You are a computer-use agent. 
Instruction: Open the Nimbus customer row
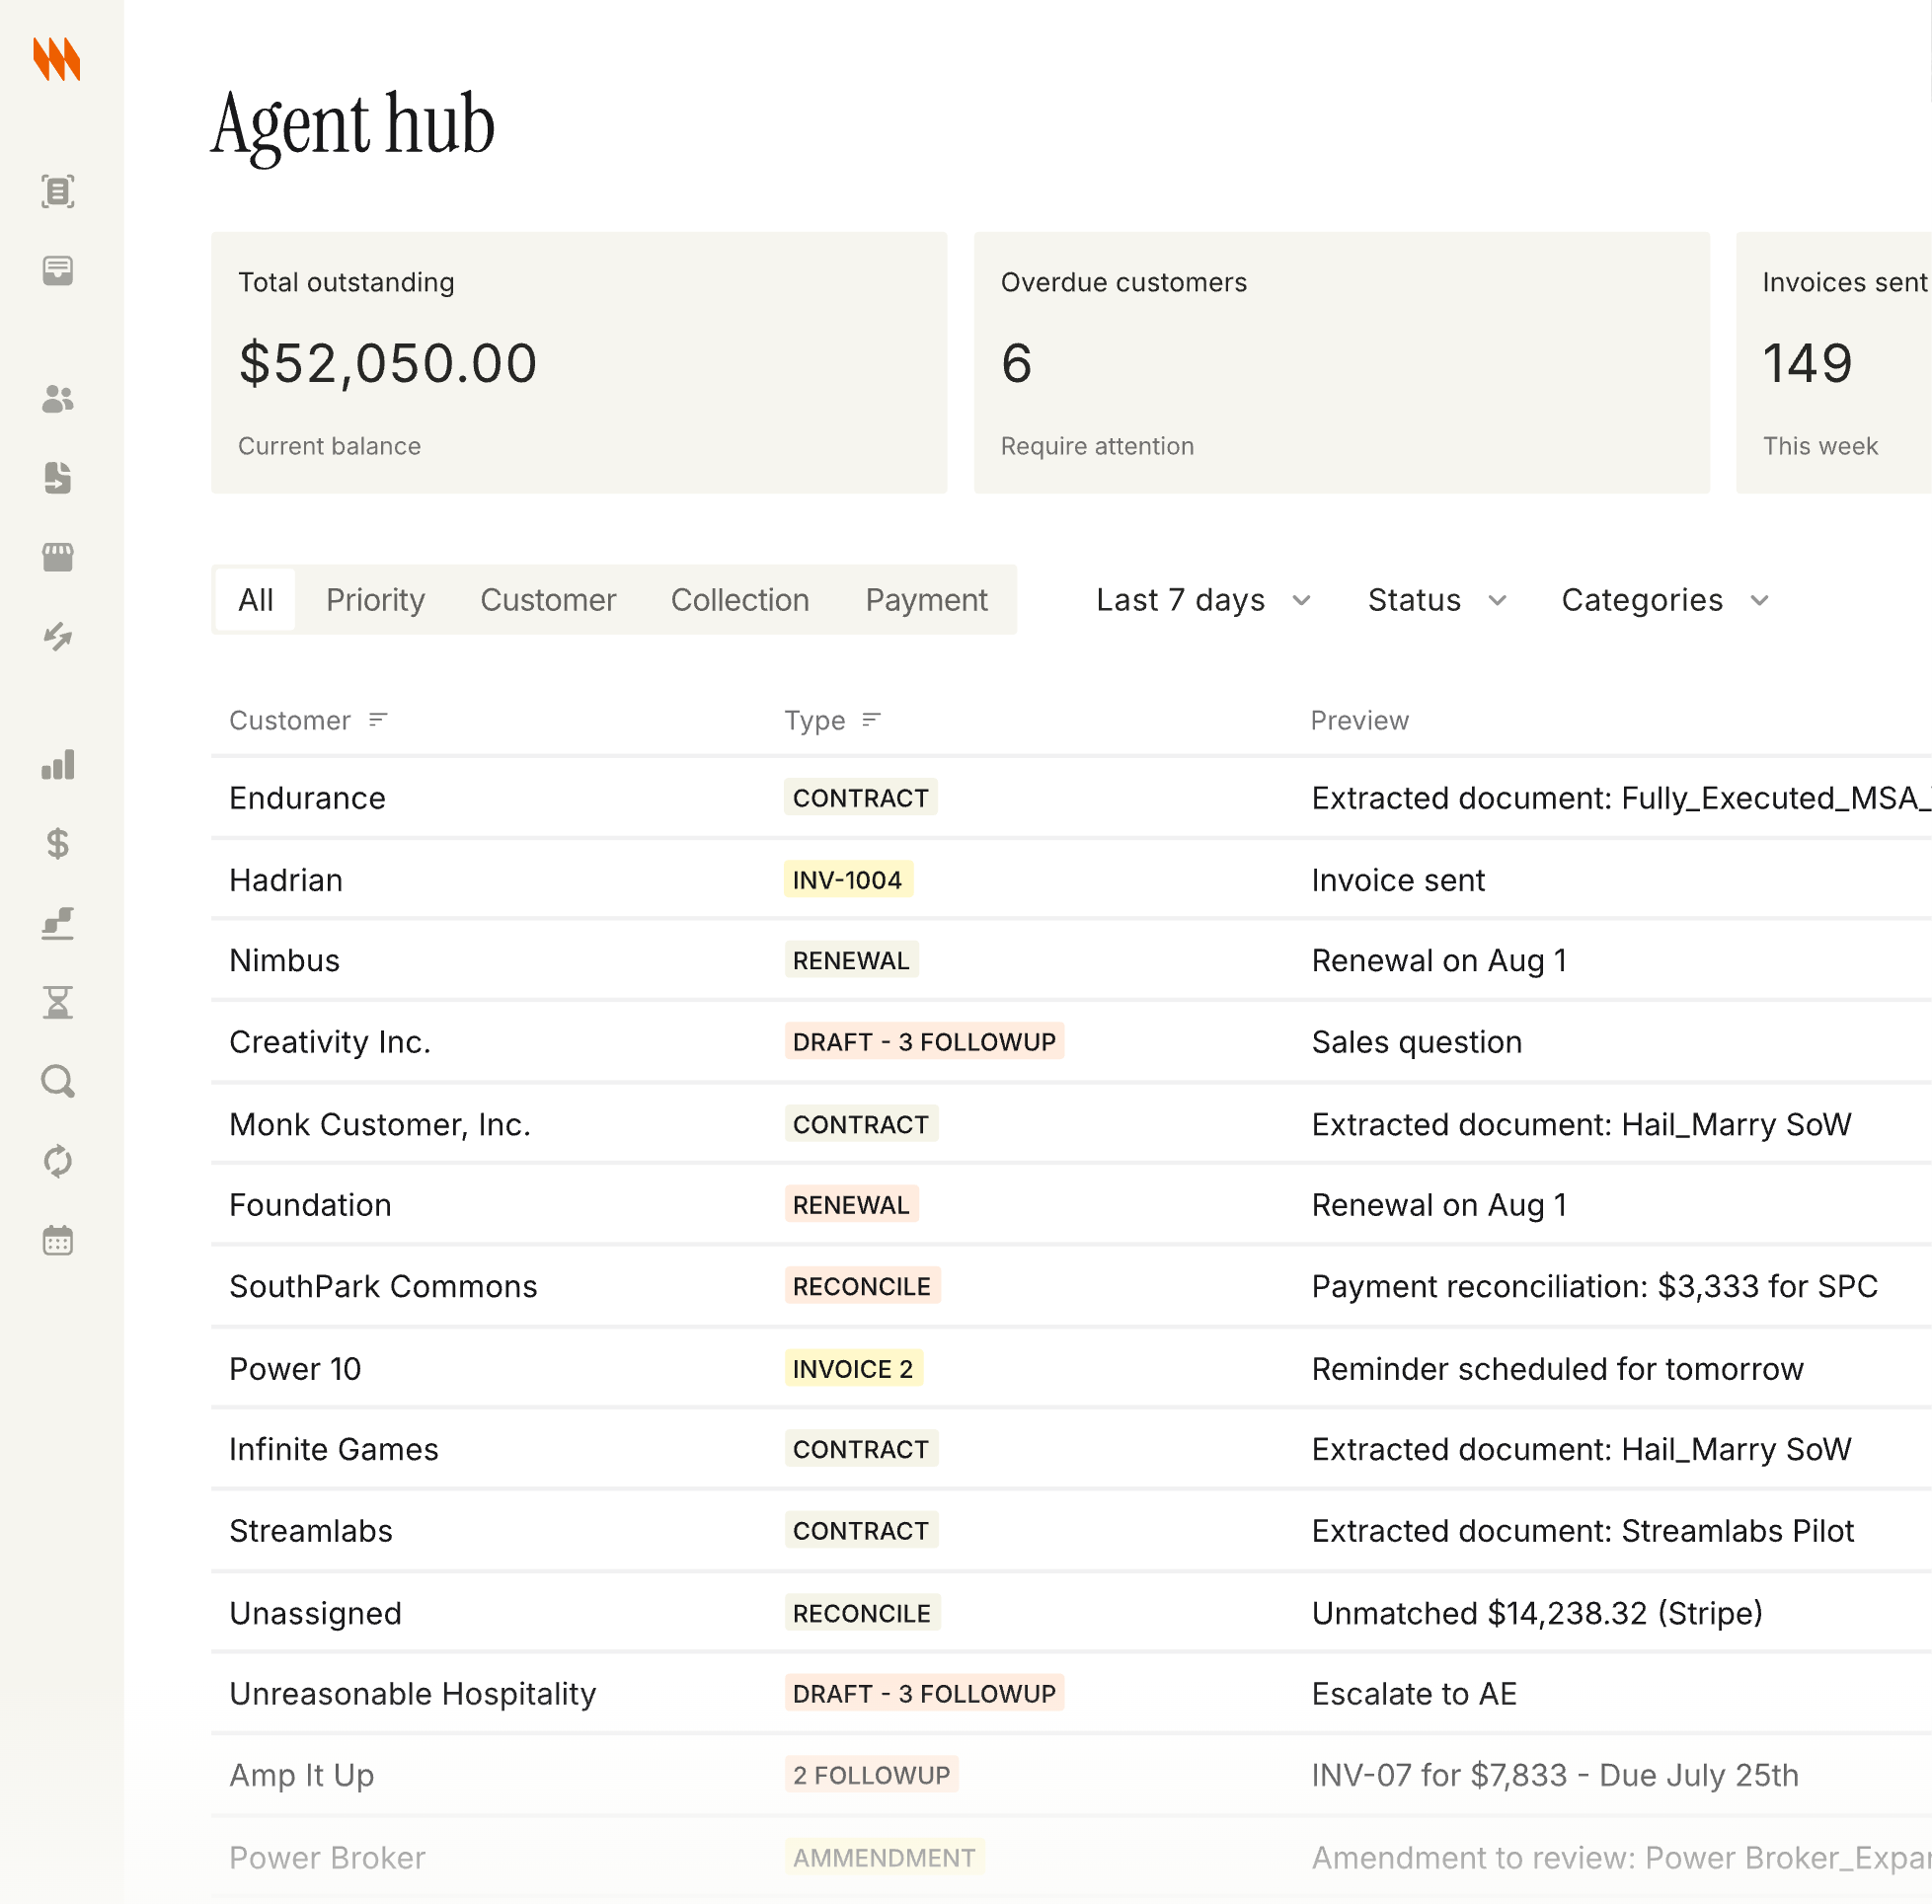point(1071,960)
